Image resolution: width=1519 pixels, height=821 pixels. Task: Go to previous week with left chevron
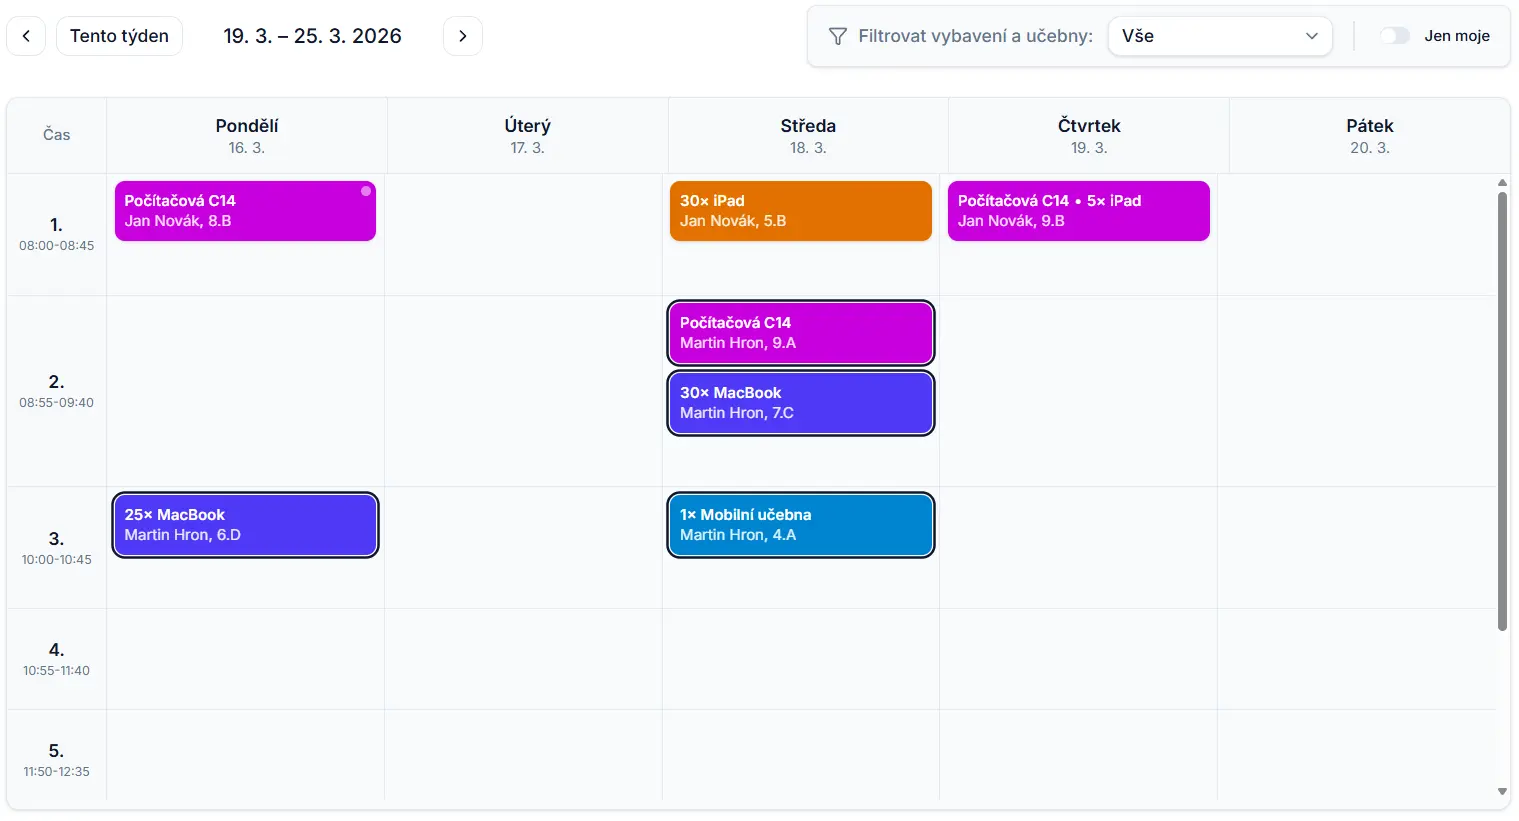(x=26, y=36)
